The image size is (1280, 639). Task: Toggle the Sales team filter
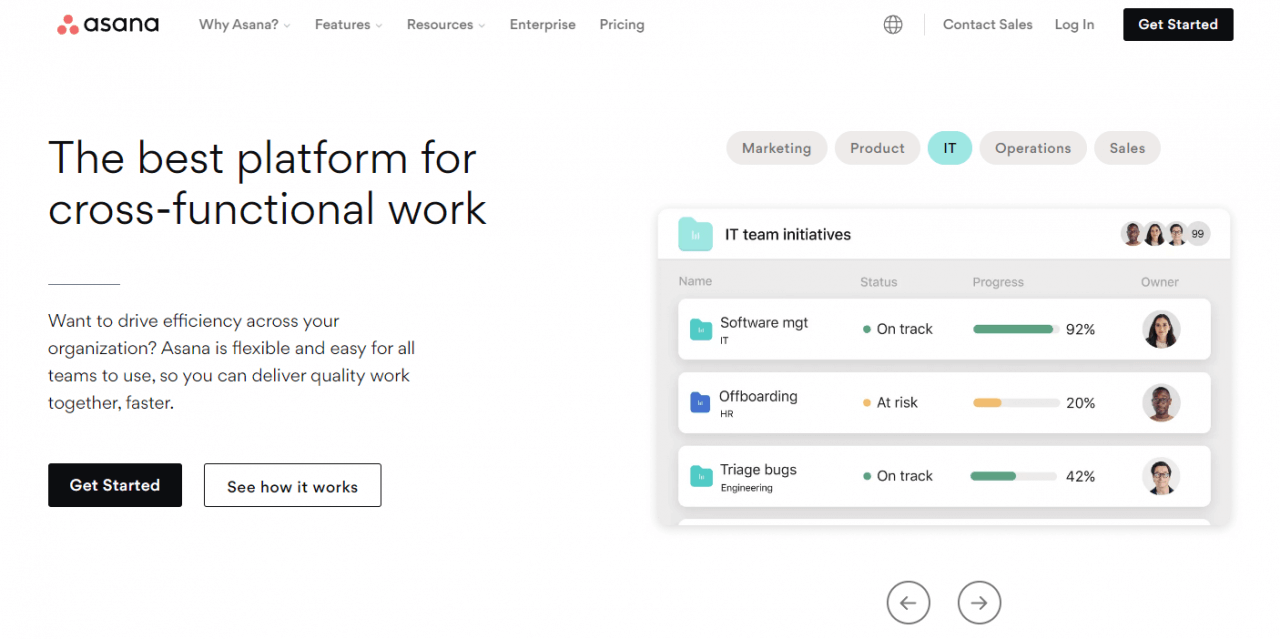1127,147
